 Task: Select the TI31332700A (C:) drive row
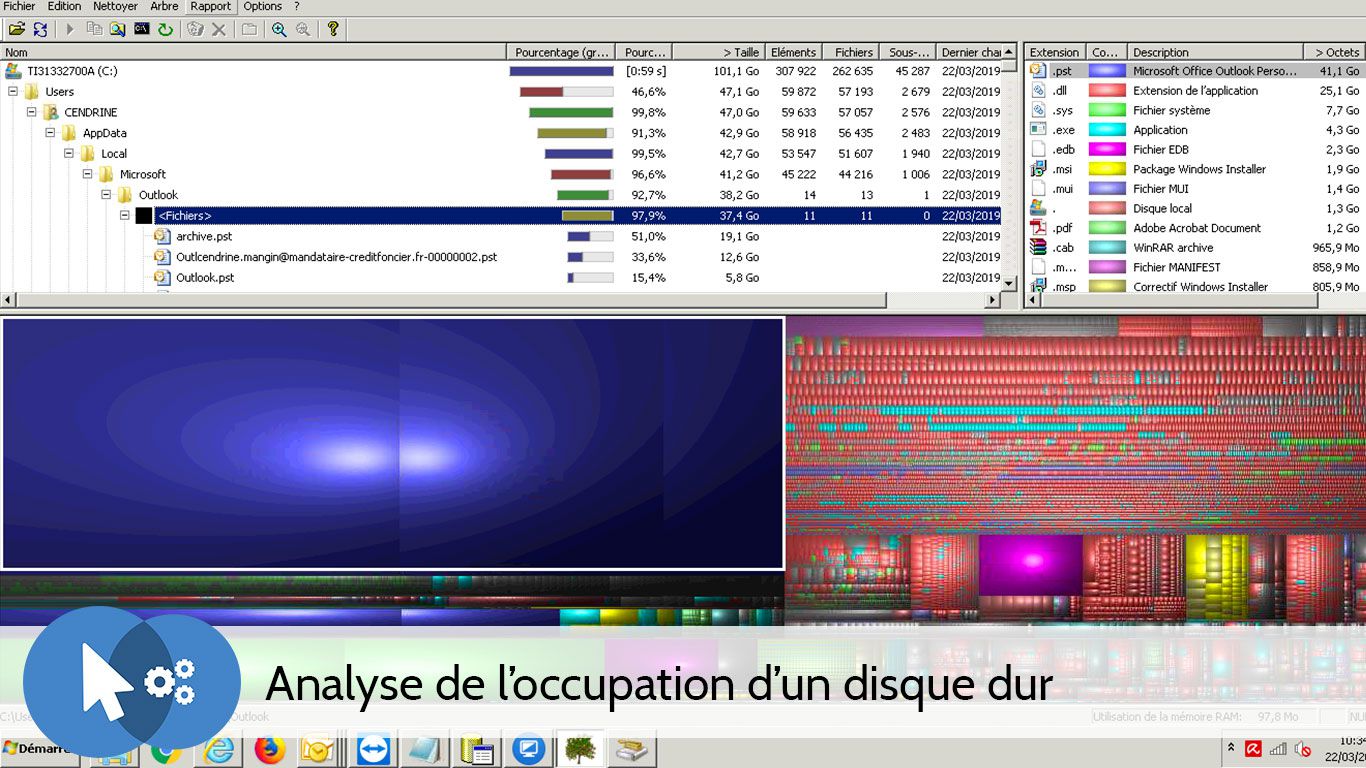[x=500, y=71]
